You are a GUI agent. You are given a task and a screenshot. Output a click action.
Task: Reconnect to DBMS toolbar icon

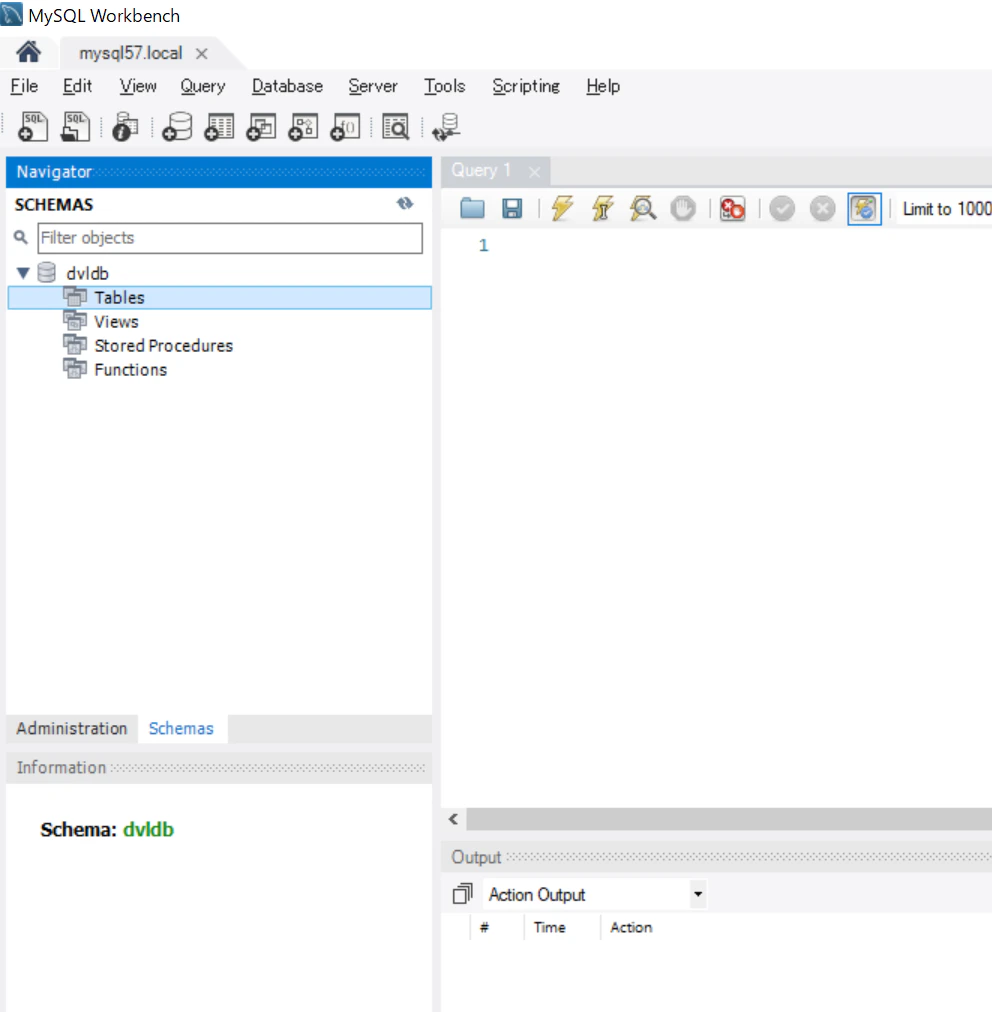[x=446, y=126]
